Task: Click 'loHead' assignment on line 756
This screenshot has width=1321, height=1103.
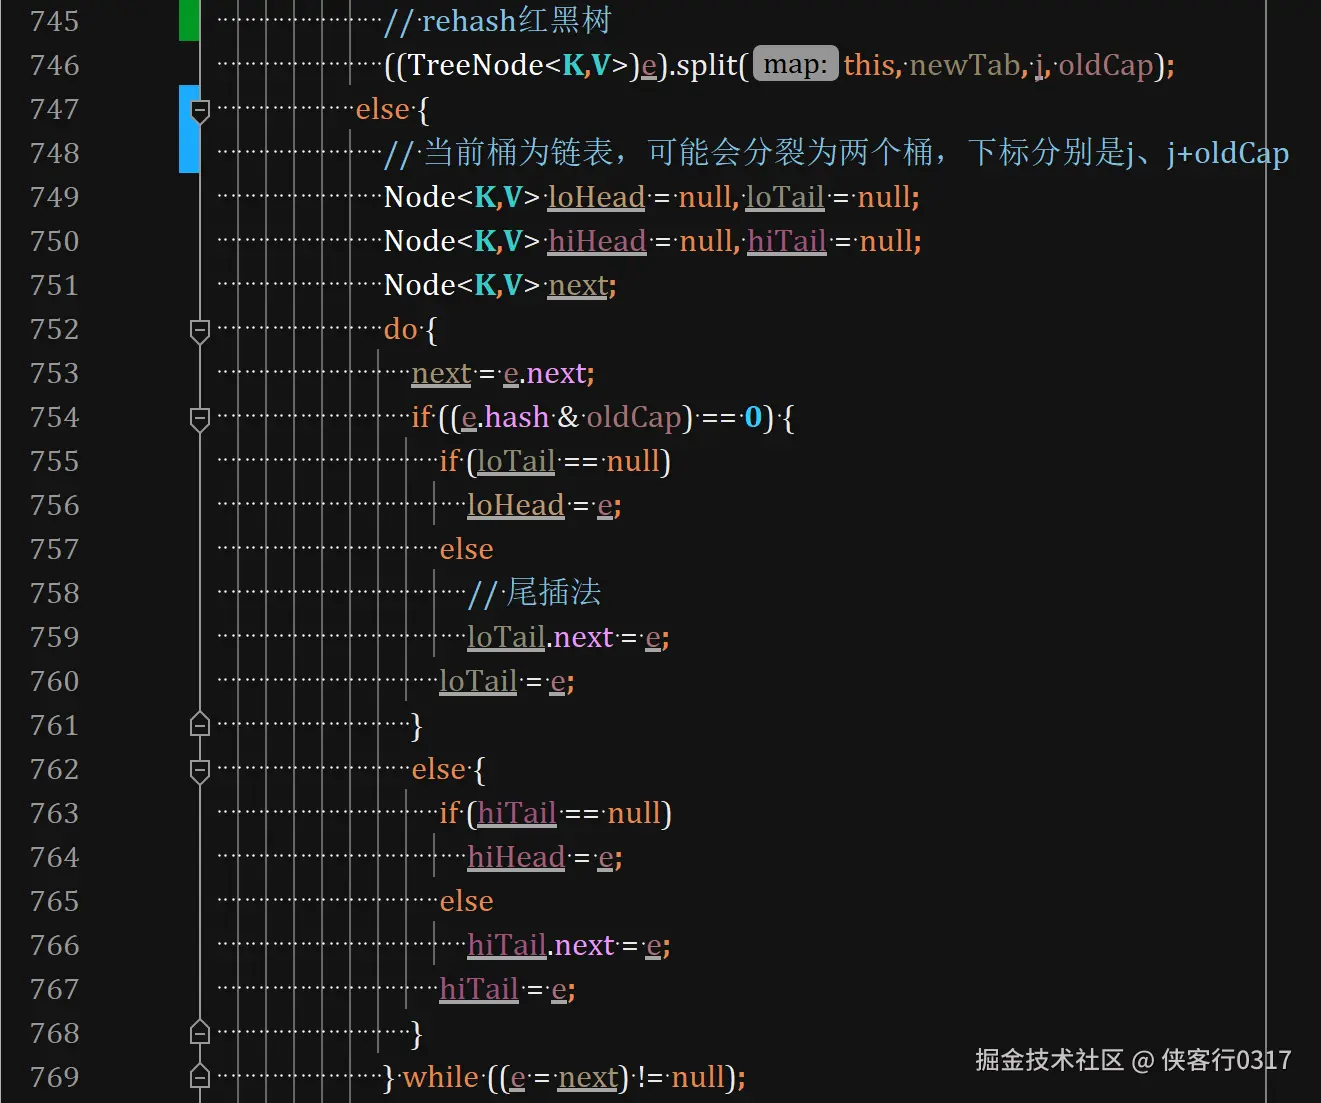Action: pos(516,505)
